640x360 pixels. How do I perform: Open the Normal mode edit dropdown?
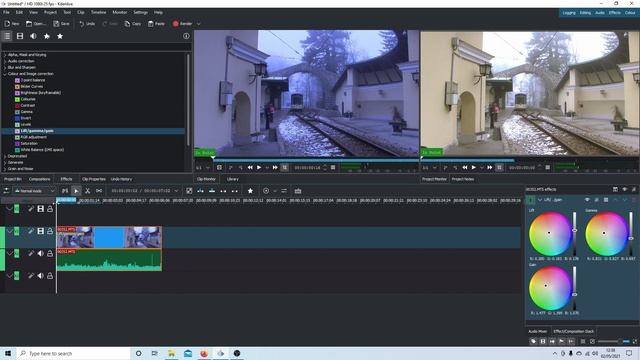pyautogui.click(x=34, y=191)
